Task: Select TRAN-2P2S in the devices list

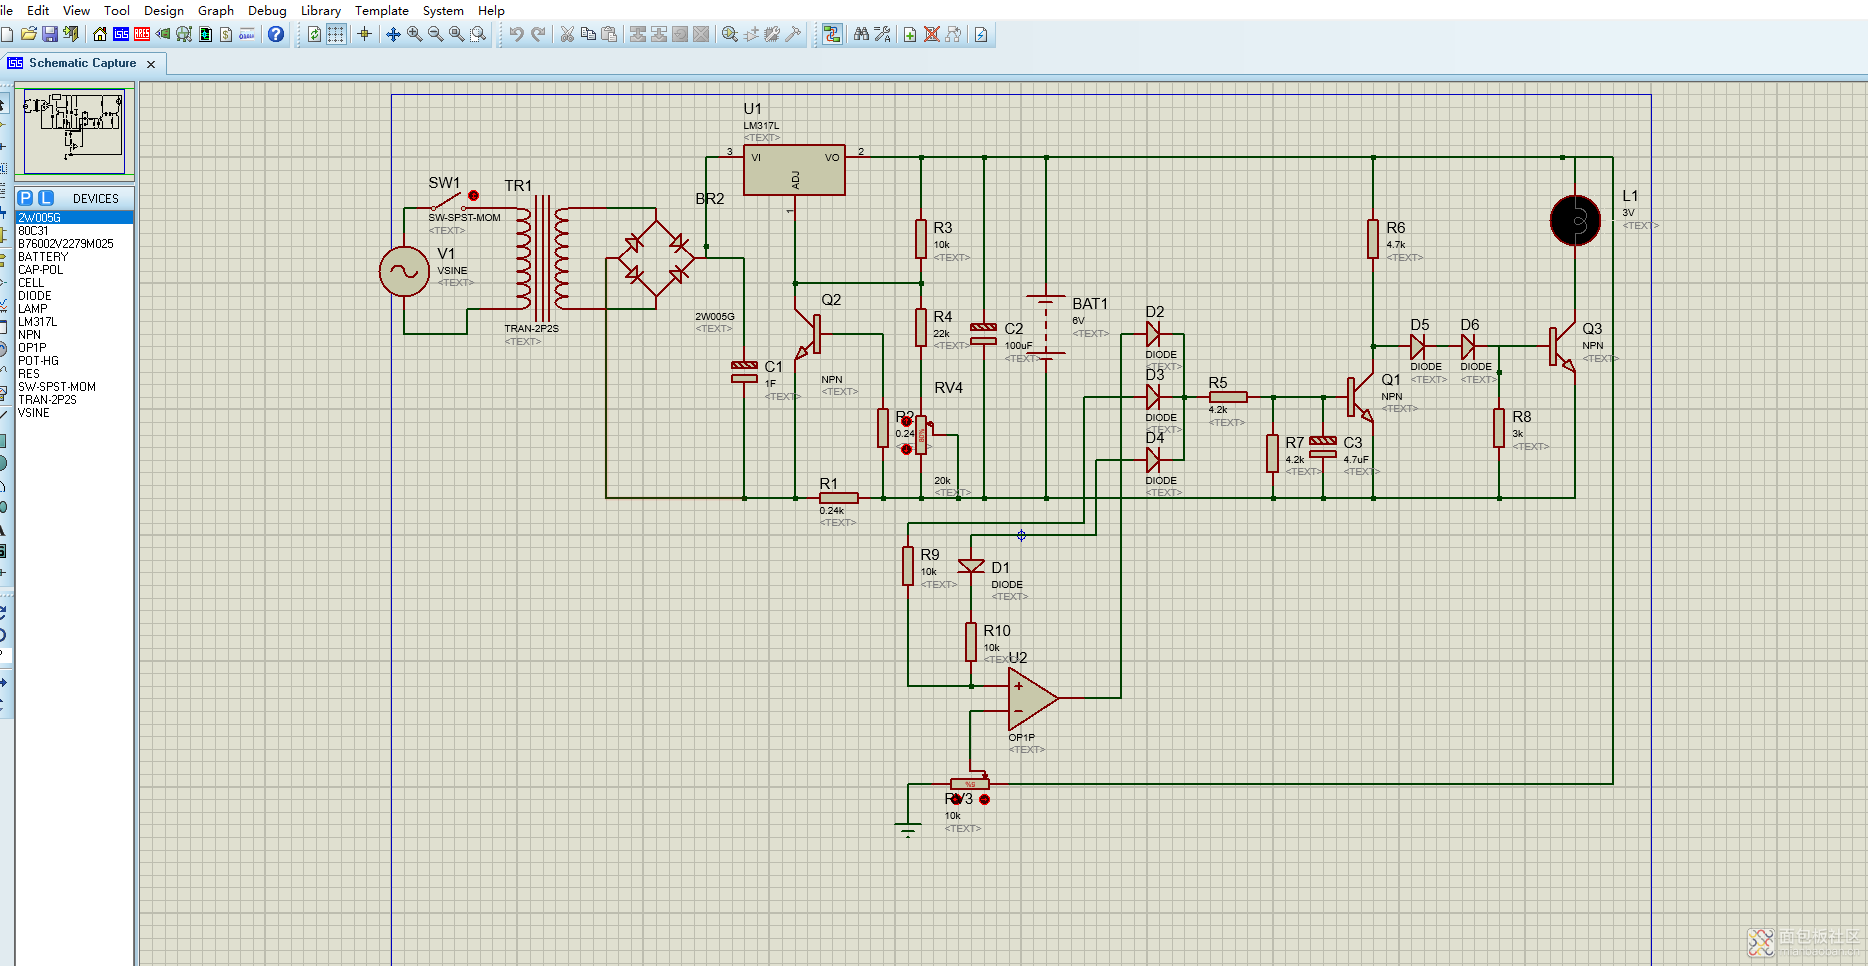Action: click(x=74, y=400)
